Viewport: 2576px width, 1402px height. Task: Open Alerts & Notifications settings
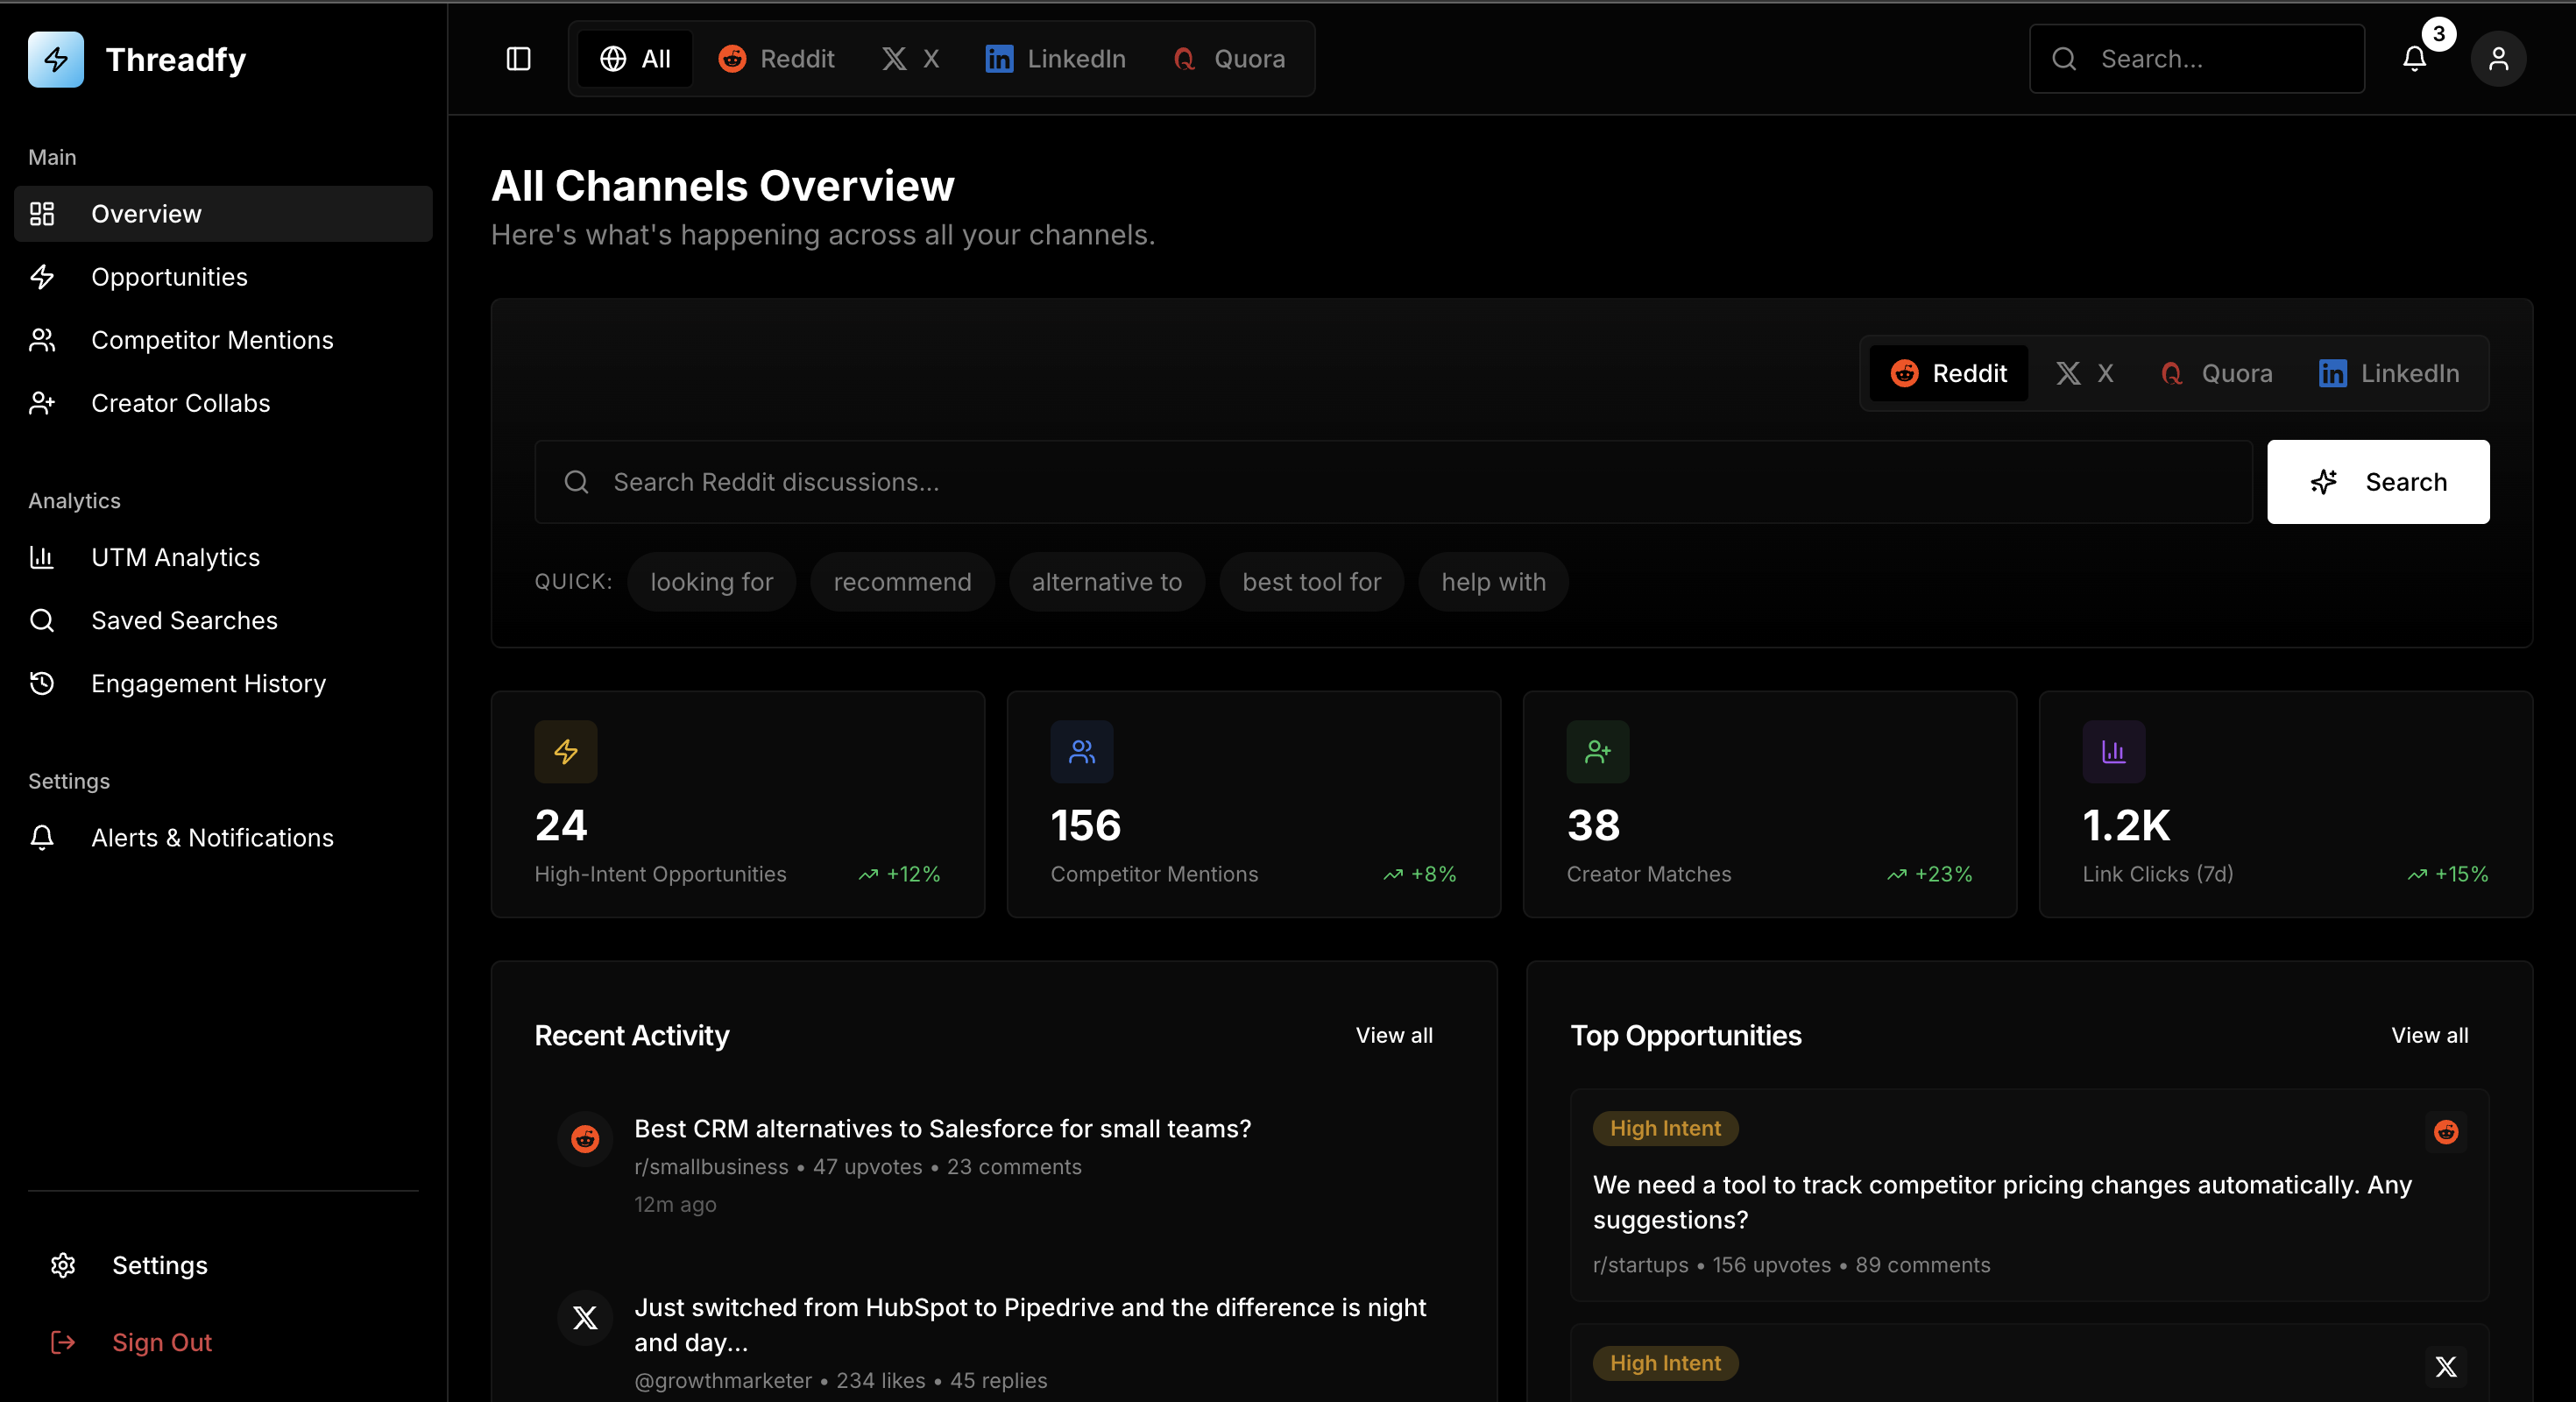[223, 837]
